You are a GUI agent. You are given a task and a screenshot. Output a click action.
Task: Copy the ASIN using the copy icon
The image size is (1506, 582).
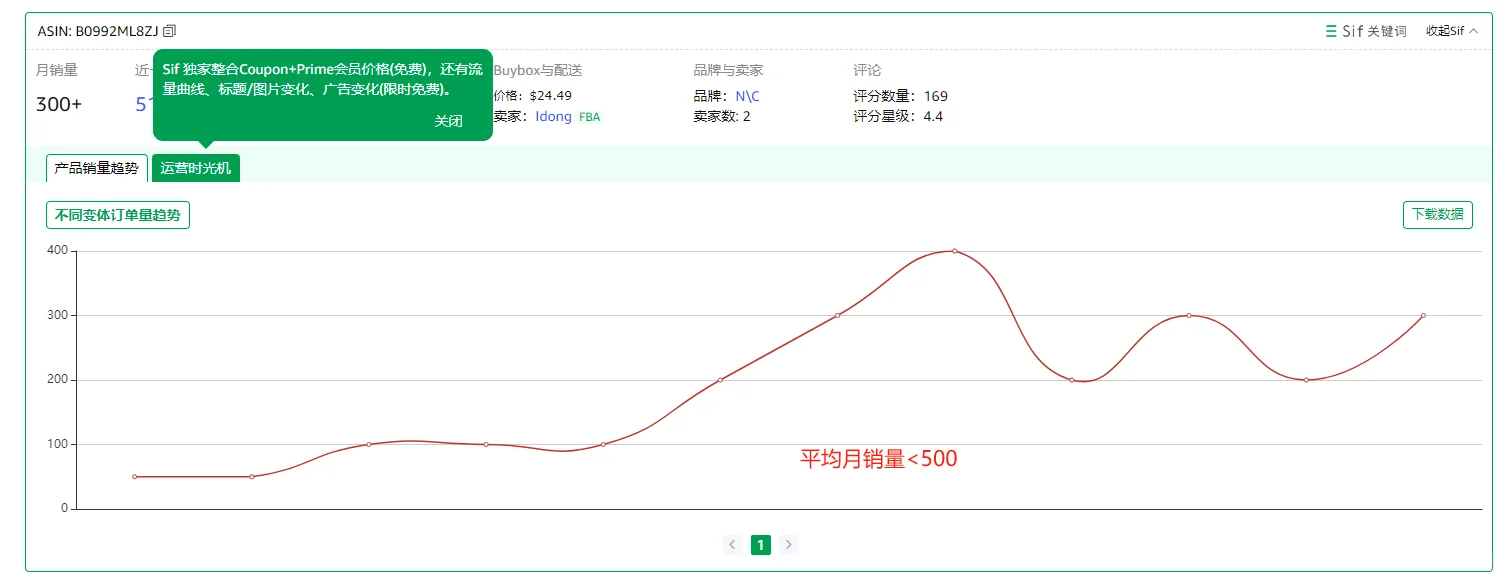168,30
